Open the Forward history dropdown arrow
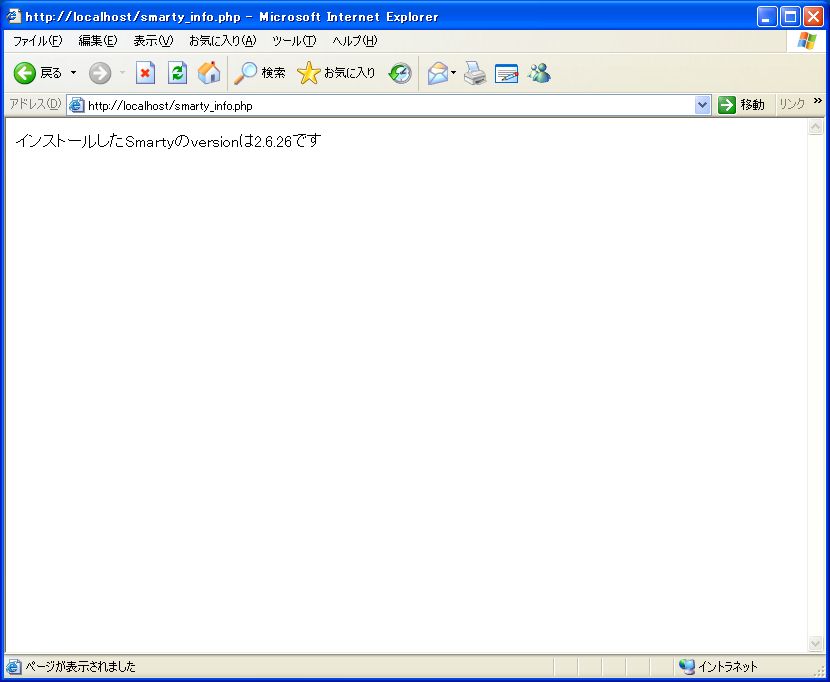Screen dimensions: 830x682 (x=122, y=73)
